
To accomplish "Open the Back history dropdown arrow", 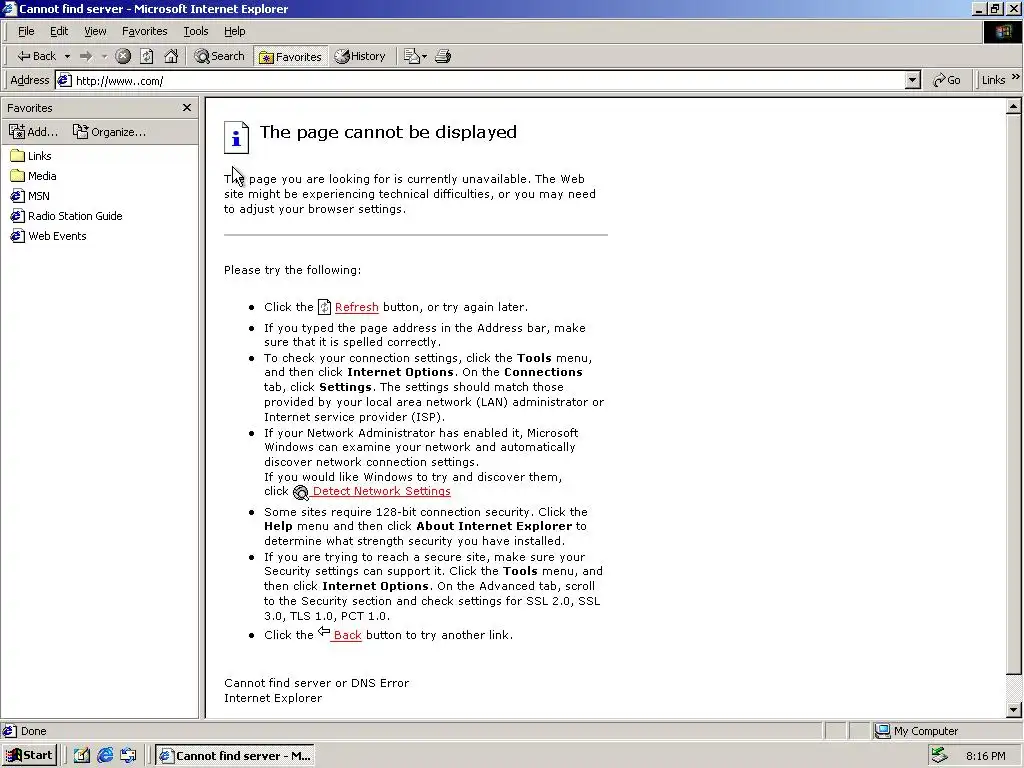I will click(67, 56).
